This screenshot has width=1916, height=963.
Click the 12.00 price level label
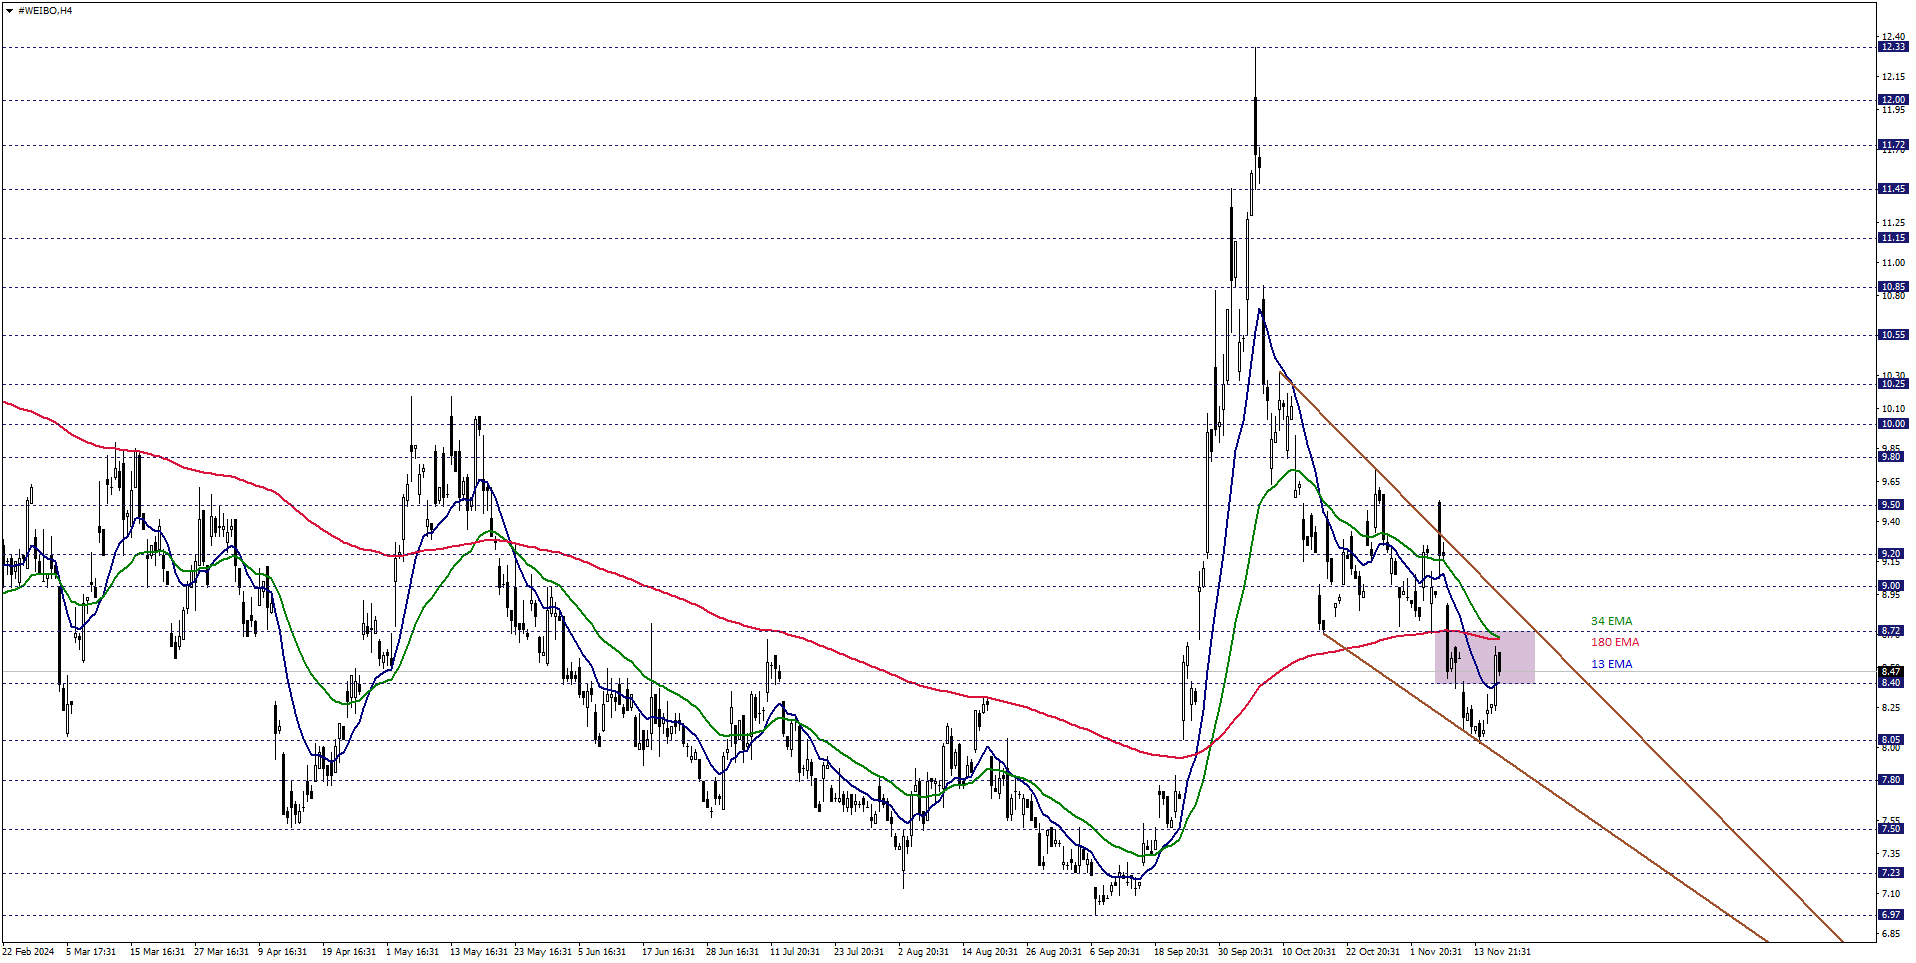1893,100
